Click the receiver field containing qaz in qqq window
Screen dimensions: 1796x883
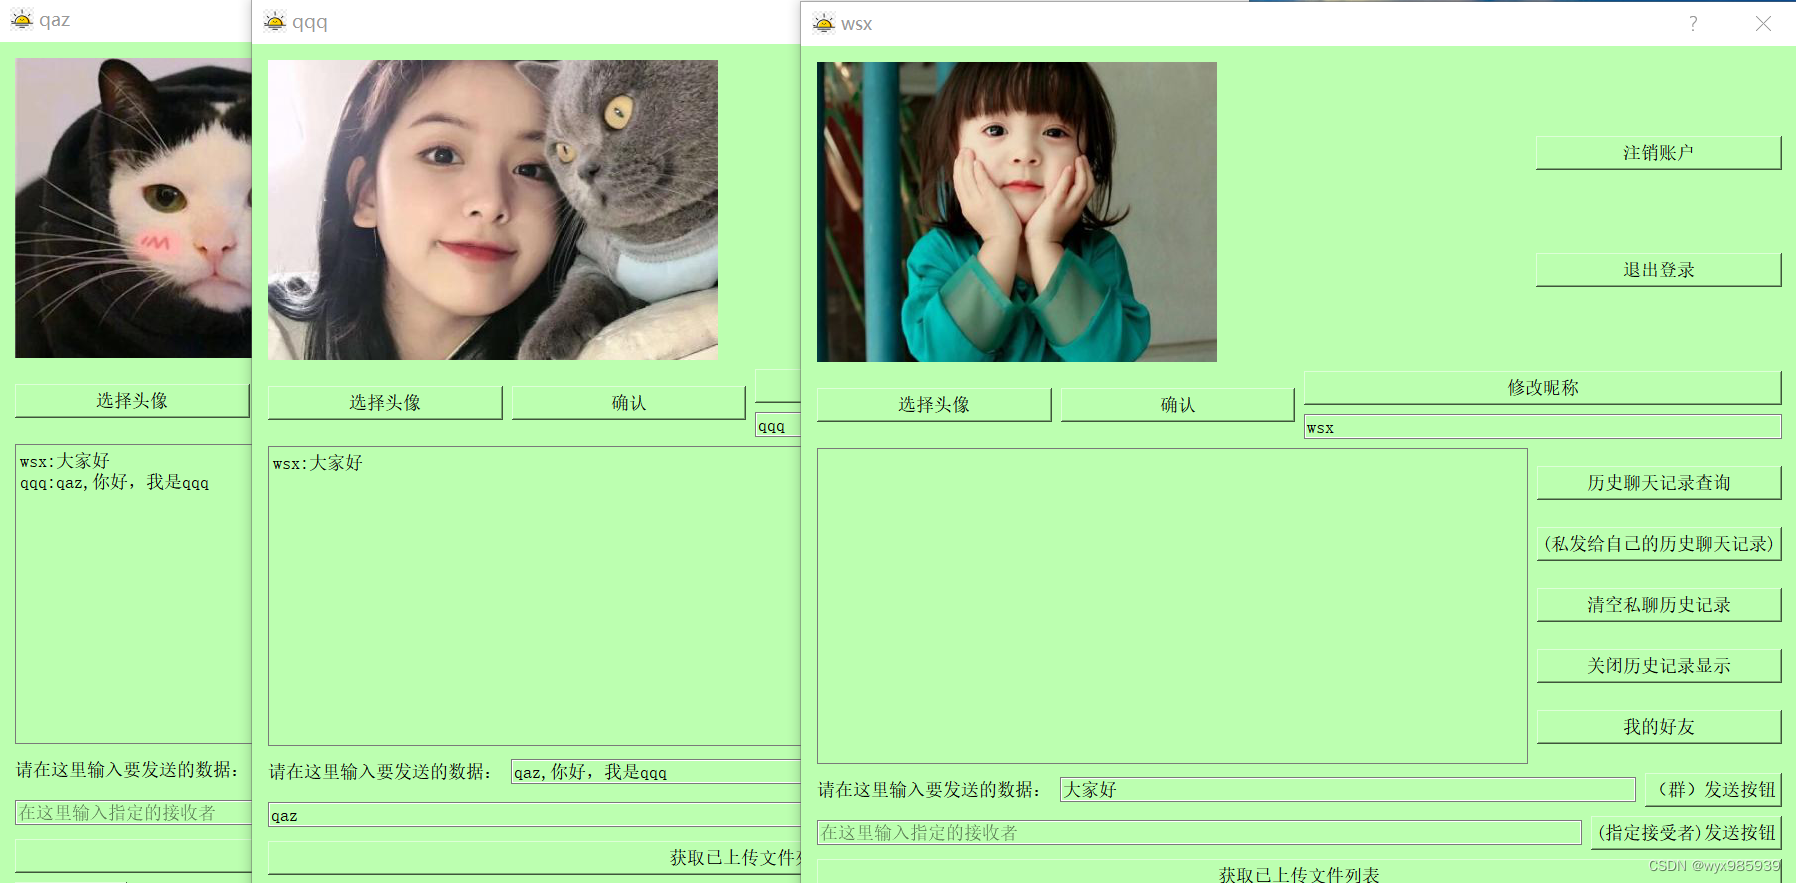click(x=534, y=814)
